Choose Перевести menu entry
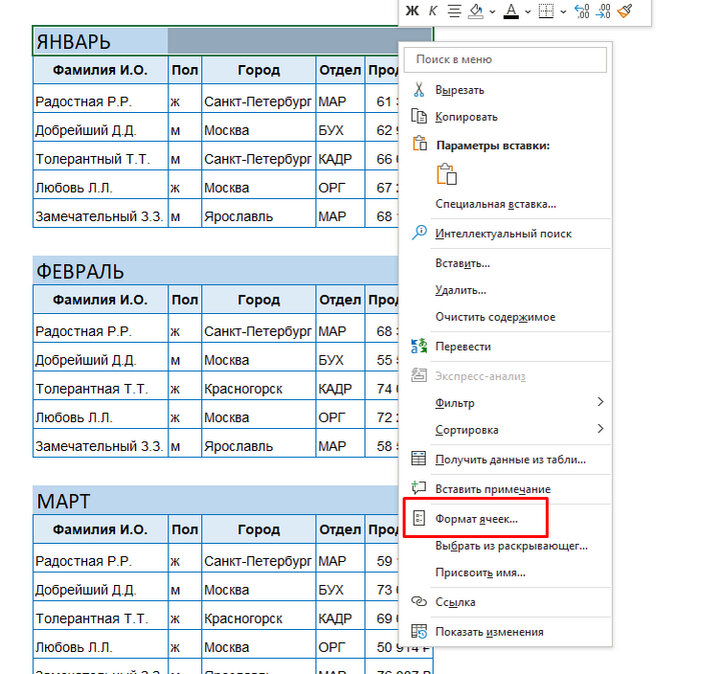 tap(463, 347)
